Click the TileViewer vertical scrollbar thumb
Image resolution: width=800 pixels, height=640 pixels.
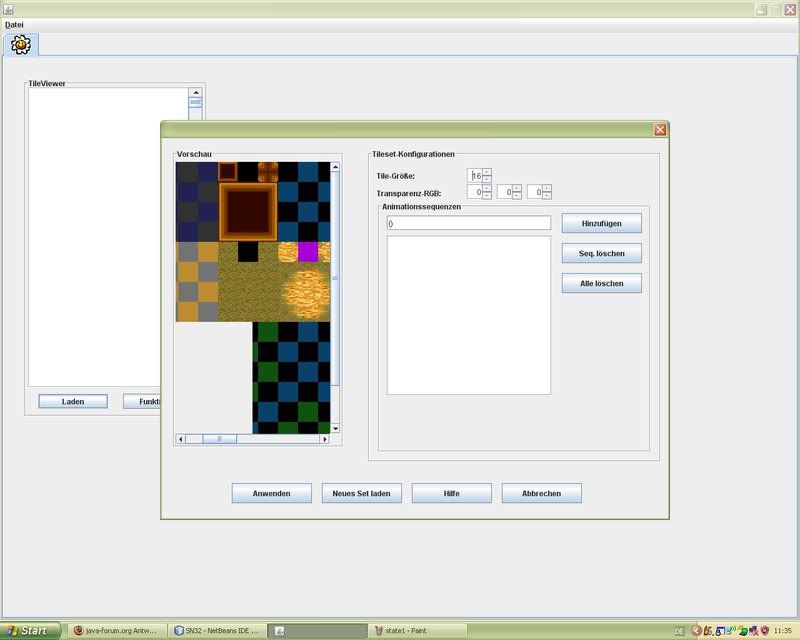click(x=196, y=103)
